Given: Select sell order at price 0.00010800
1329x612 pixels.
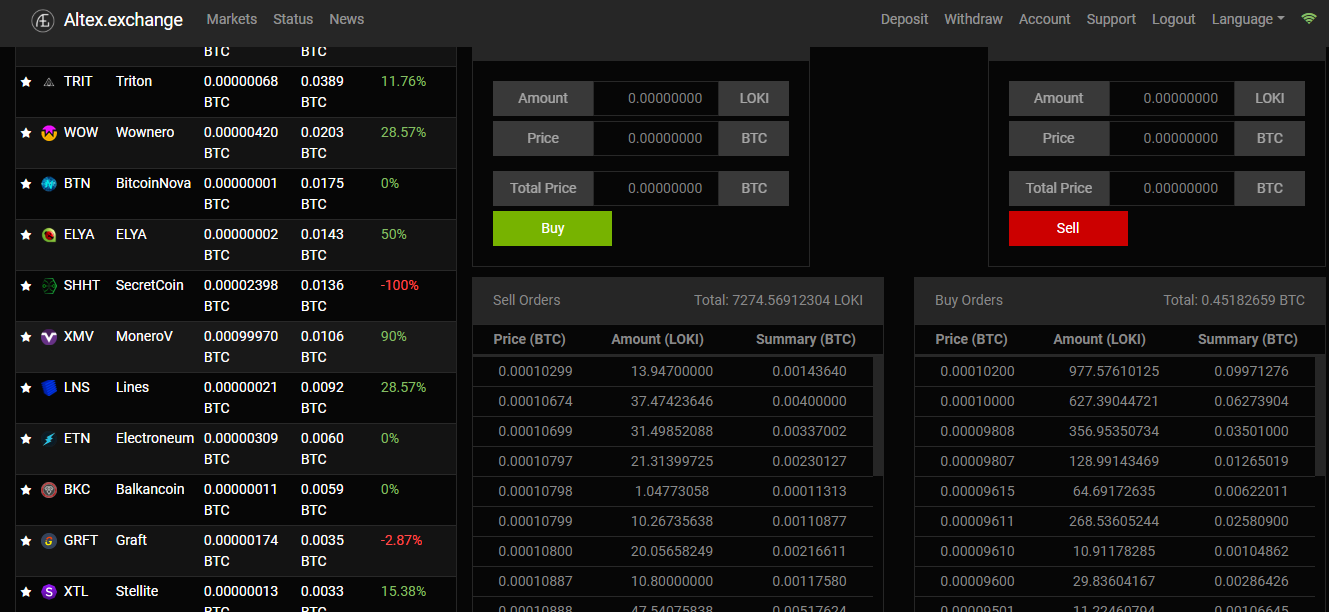Looking at the screenshot, I should [x=673, y=551].
